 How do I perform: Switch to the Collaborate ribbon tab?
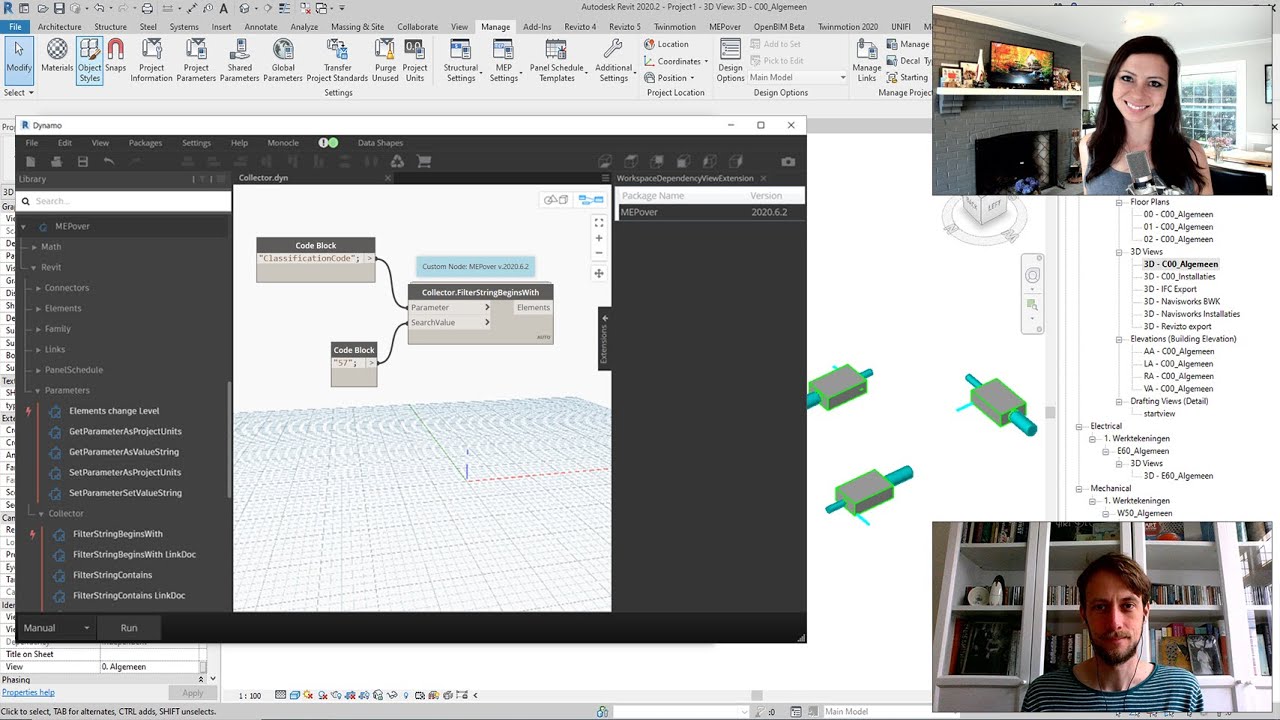click(417, 27)
